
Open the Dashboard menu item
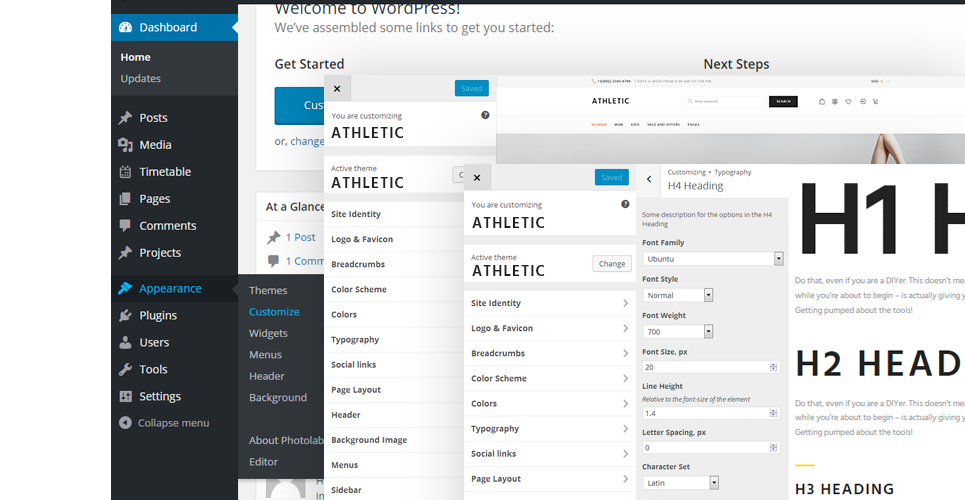point(174,27)
